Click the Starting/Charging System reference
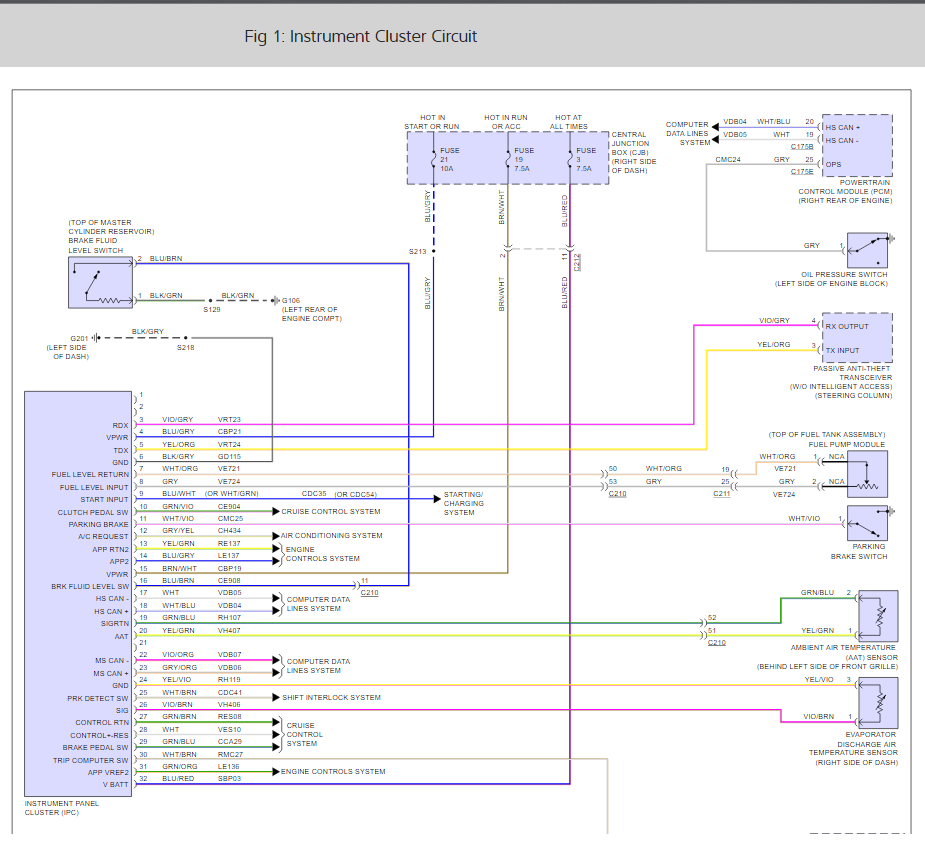This screenshot has height=851, width=925. [x=463, y=503]
